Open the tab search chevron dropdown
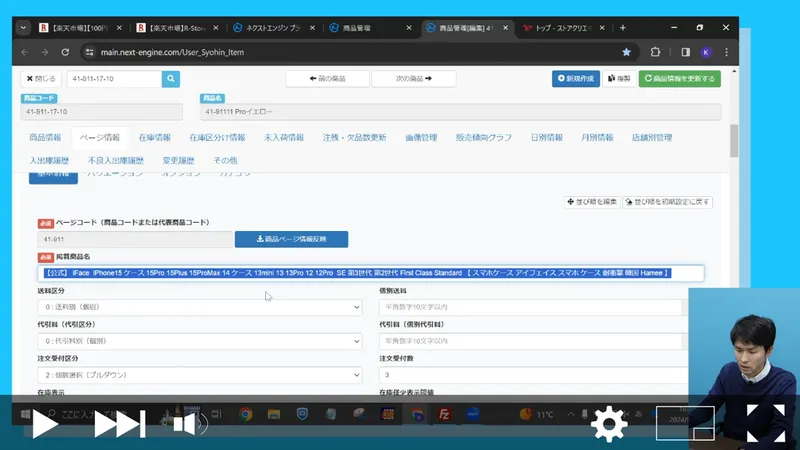 pyautogui.click(x=23, y=28)
